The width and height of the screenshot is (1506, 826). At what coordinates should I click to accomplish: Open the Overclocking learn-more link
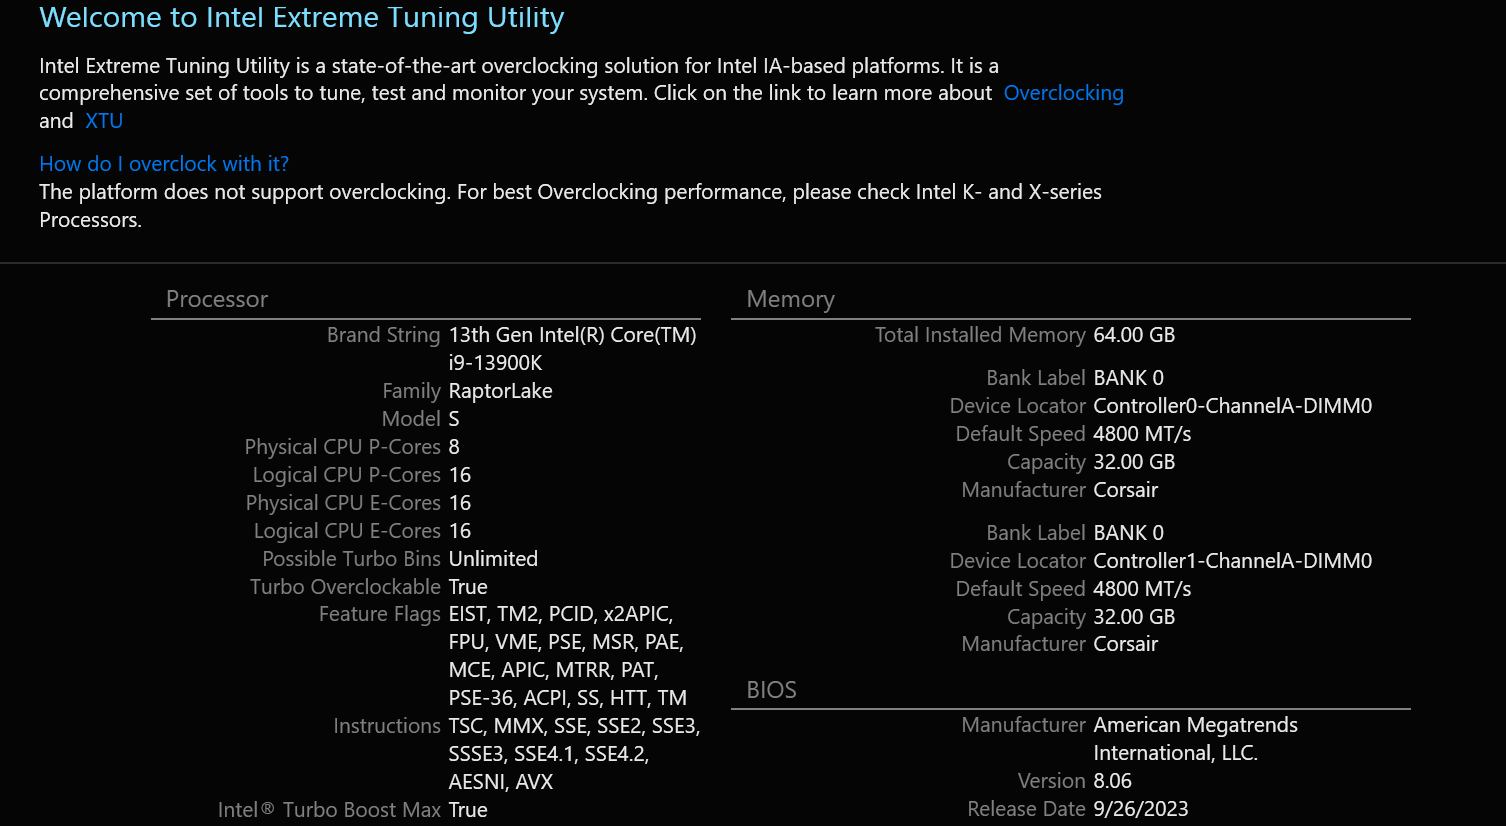pyautogui.click(x=1063, y=93)
